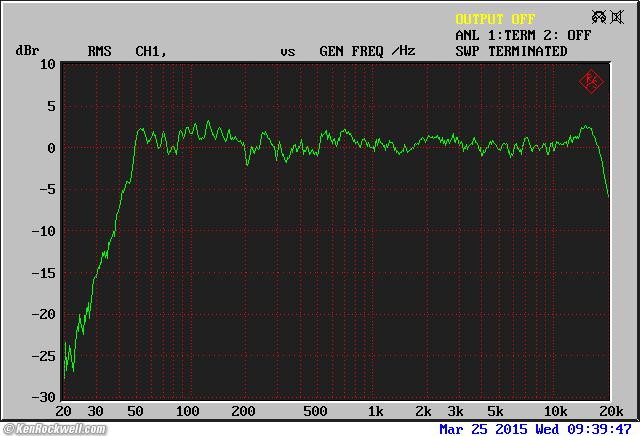
Task: Click the -10 value on the vertical axis
Action: [43, 231]
